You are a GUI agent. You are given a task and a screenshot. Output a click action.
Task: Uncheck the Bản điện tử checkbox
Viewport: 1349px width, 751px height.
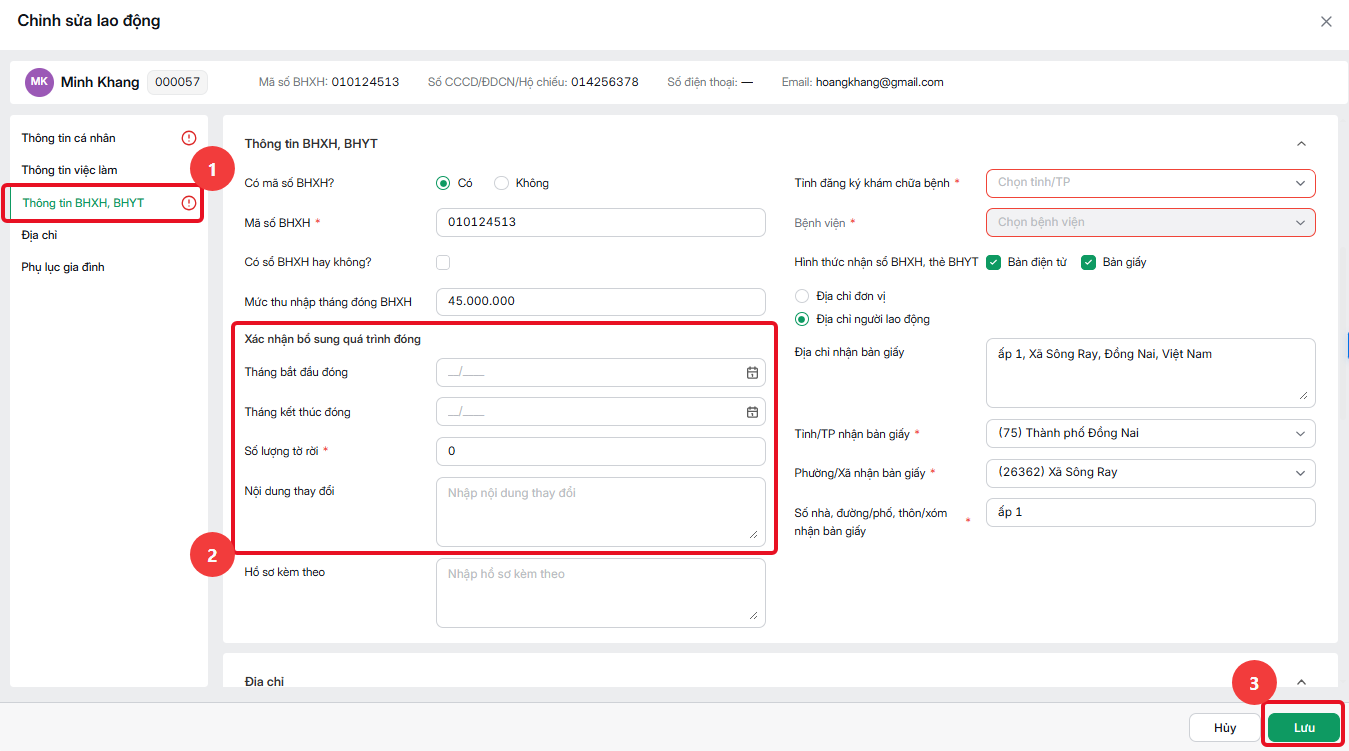pos(993,262)
